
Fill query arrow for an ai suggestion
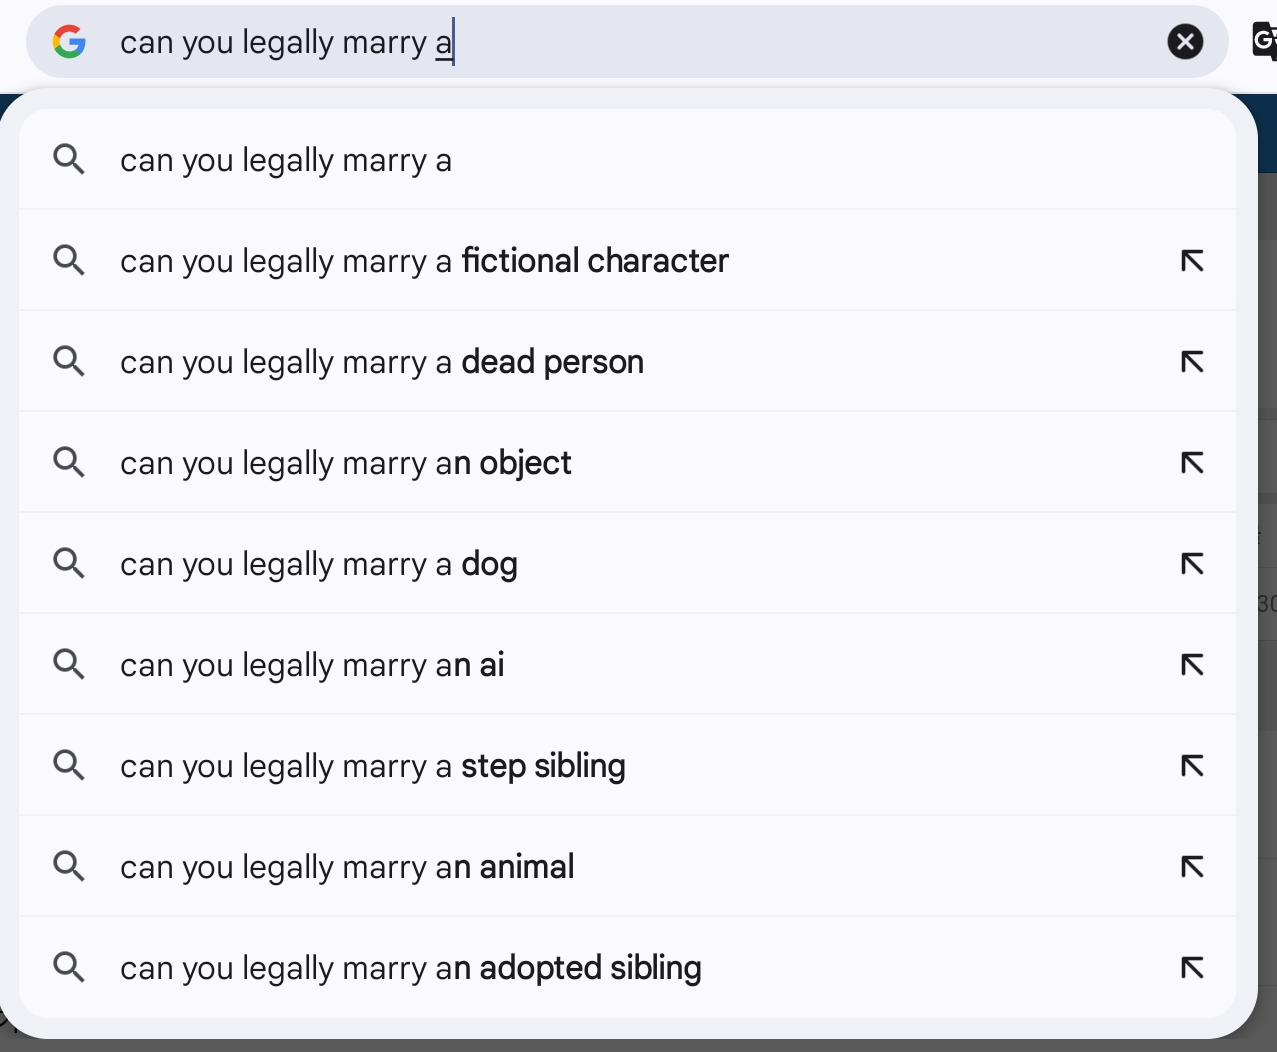(1192, 665)
